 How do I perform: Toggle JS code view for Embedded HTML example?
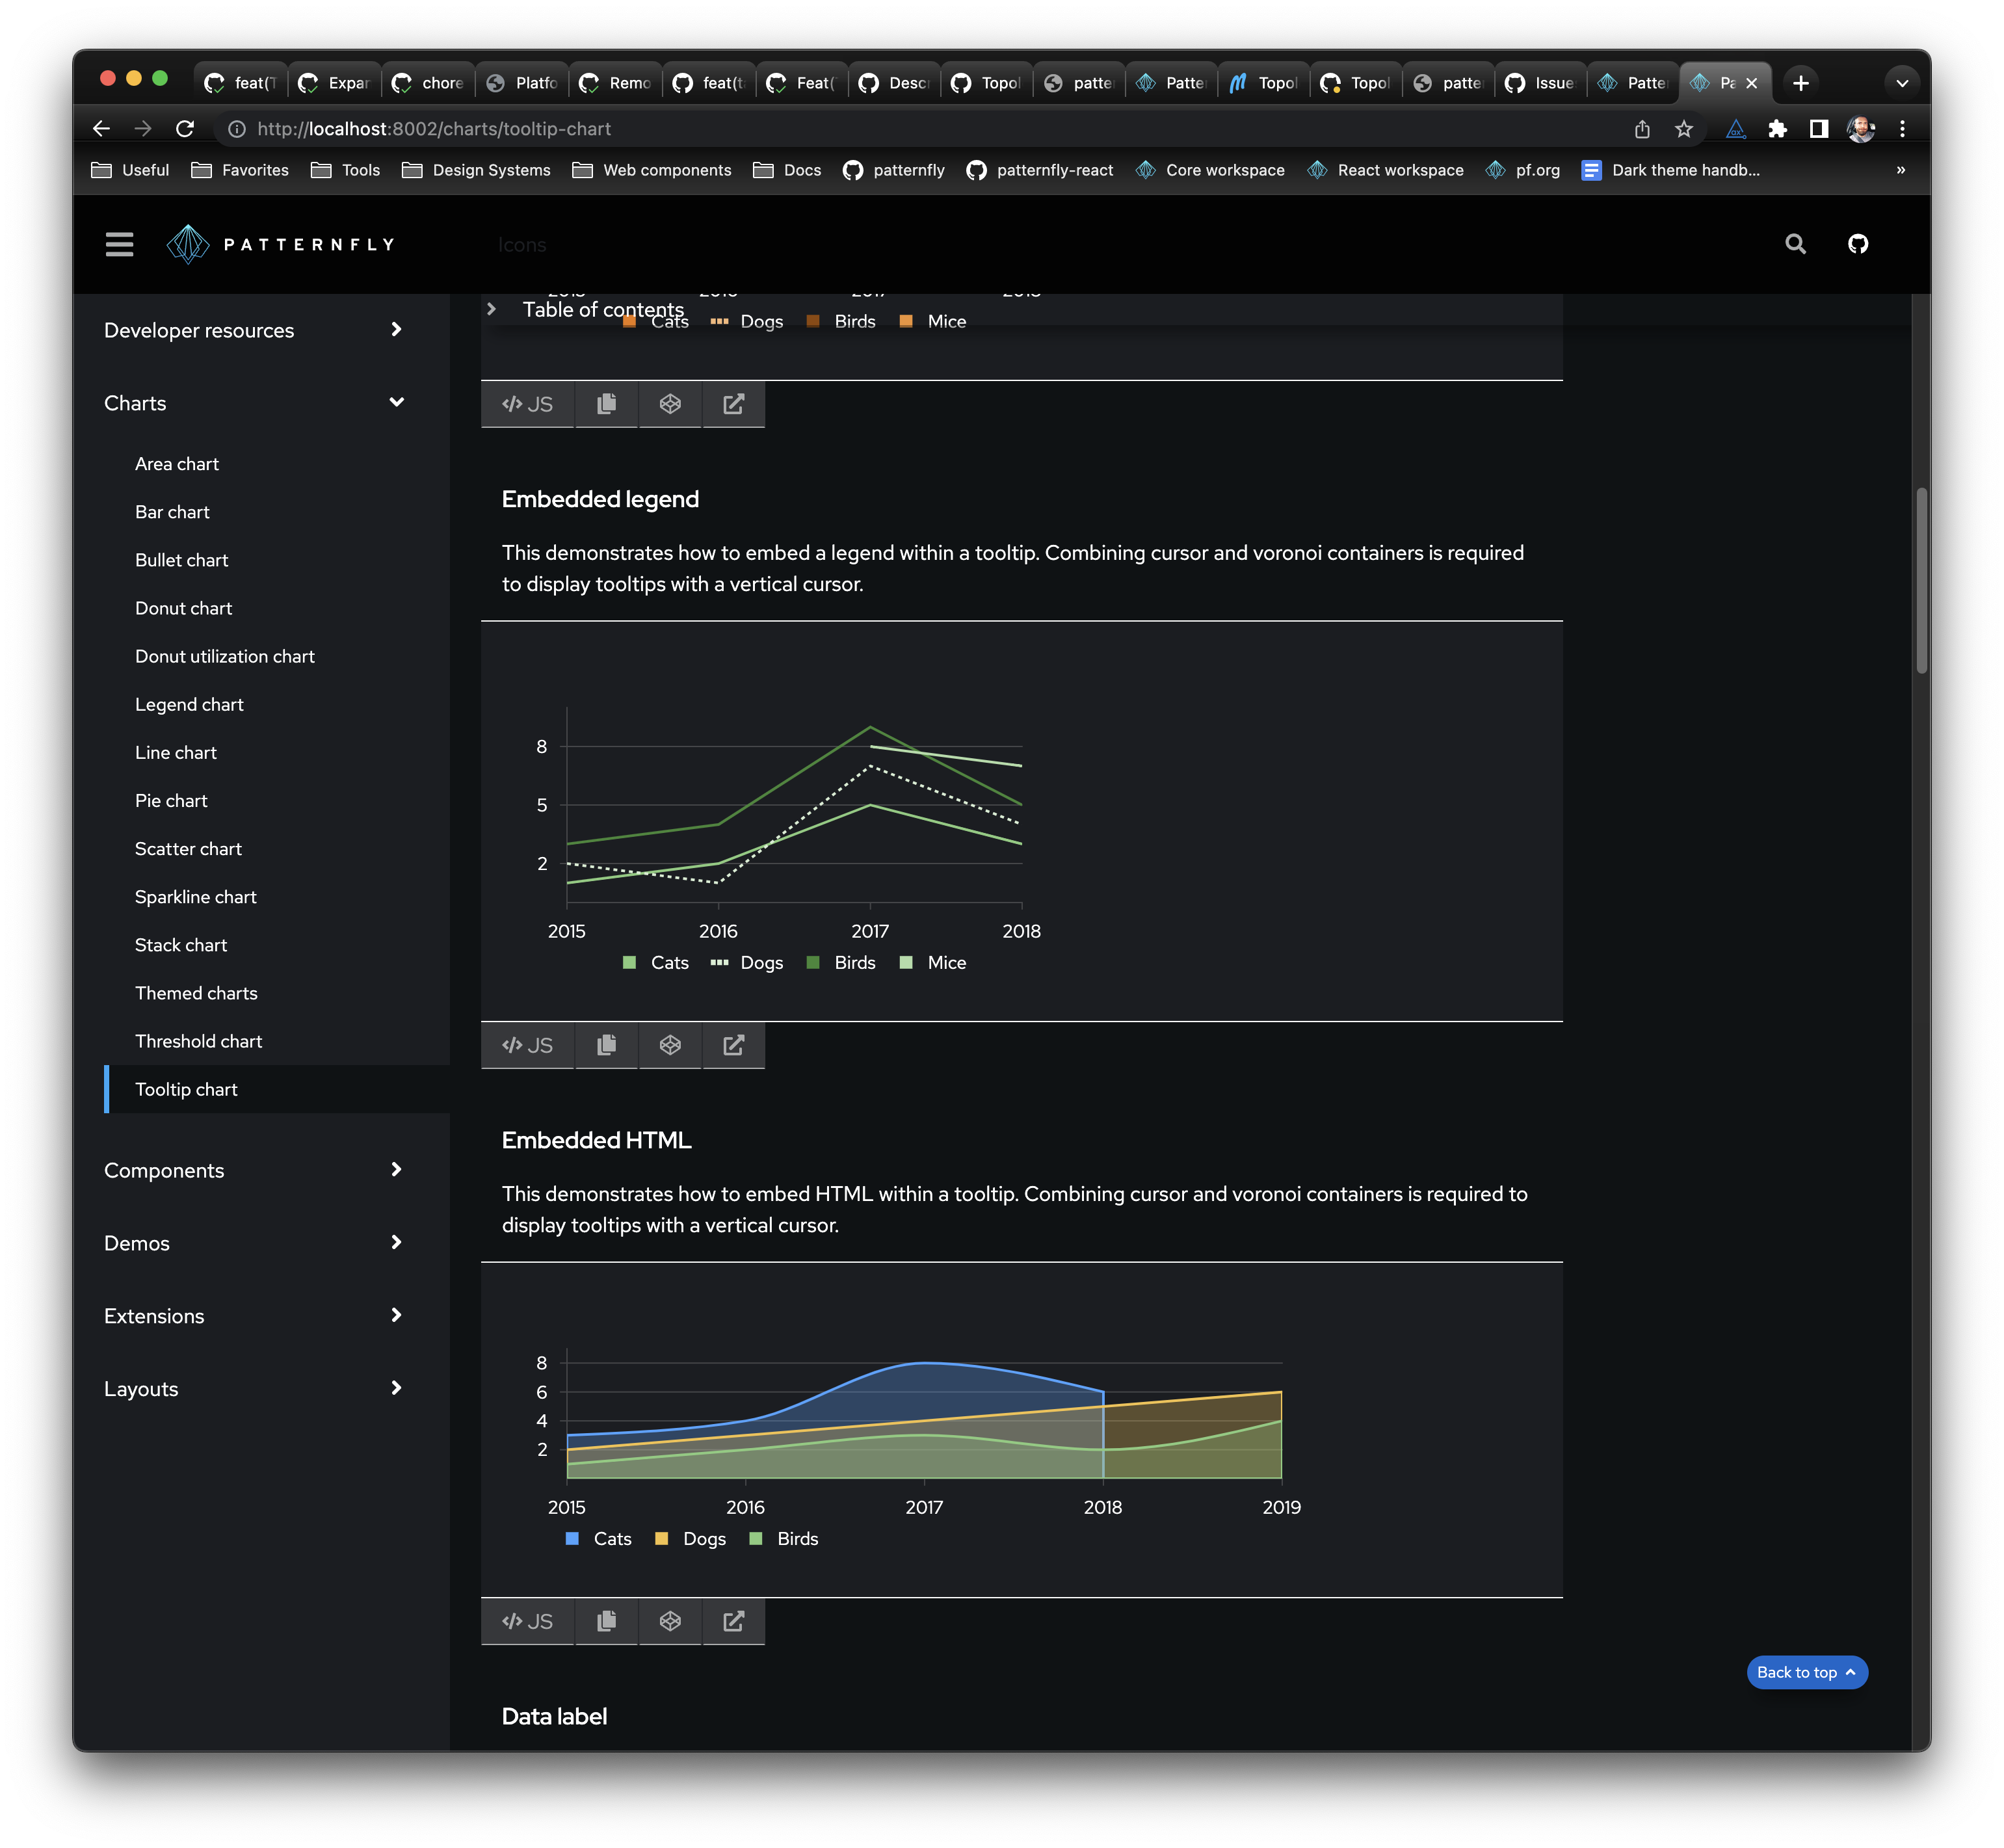(x=527, y=1621)
